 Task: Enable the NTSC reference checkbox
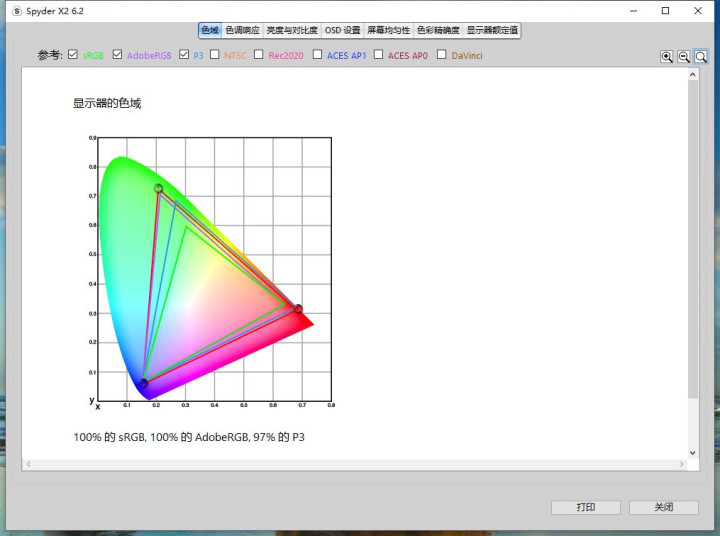pyautogui.click(x=215, y=55)
